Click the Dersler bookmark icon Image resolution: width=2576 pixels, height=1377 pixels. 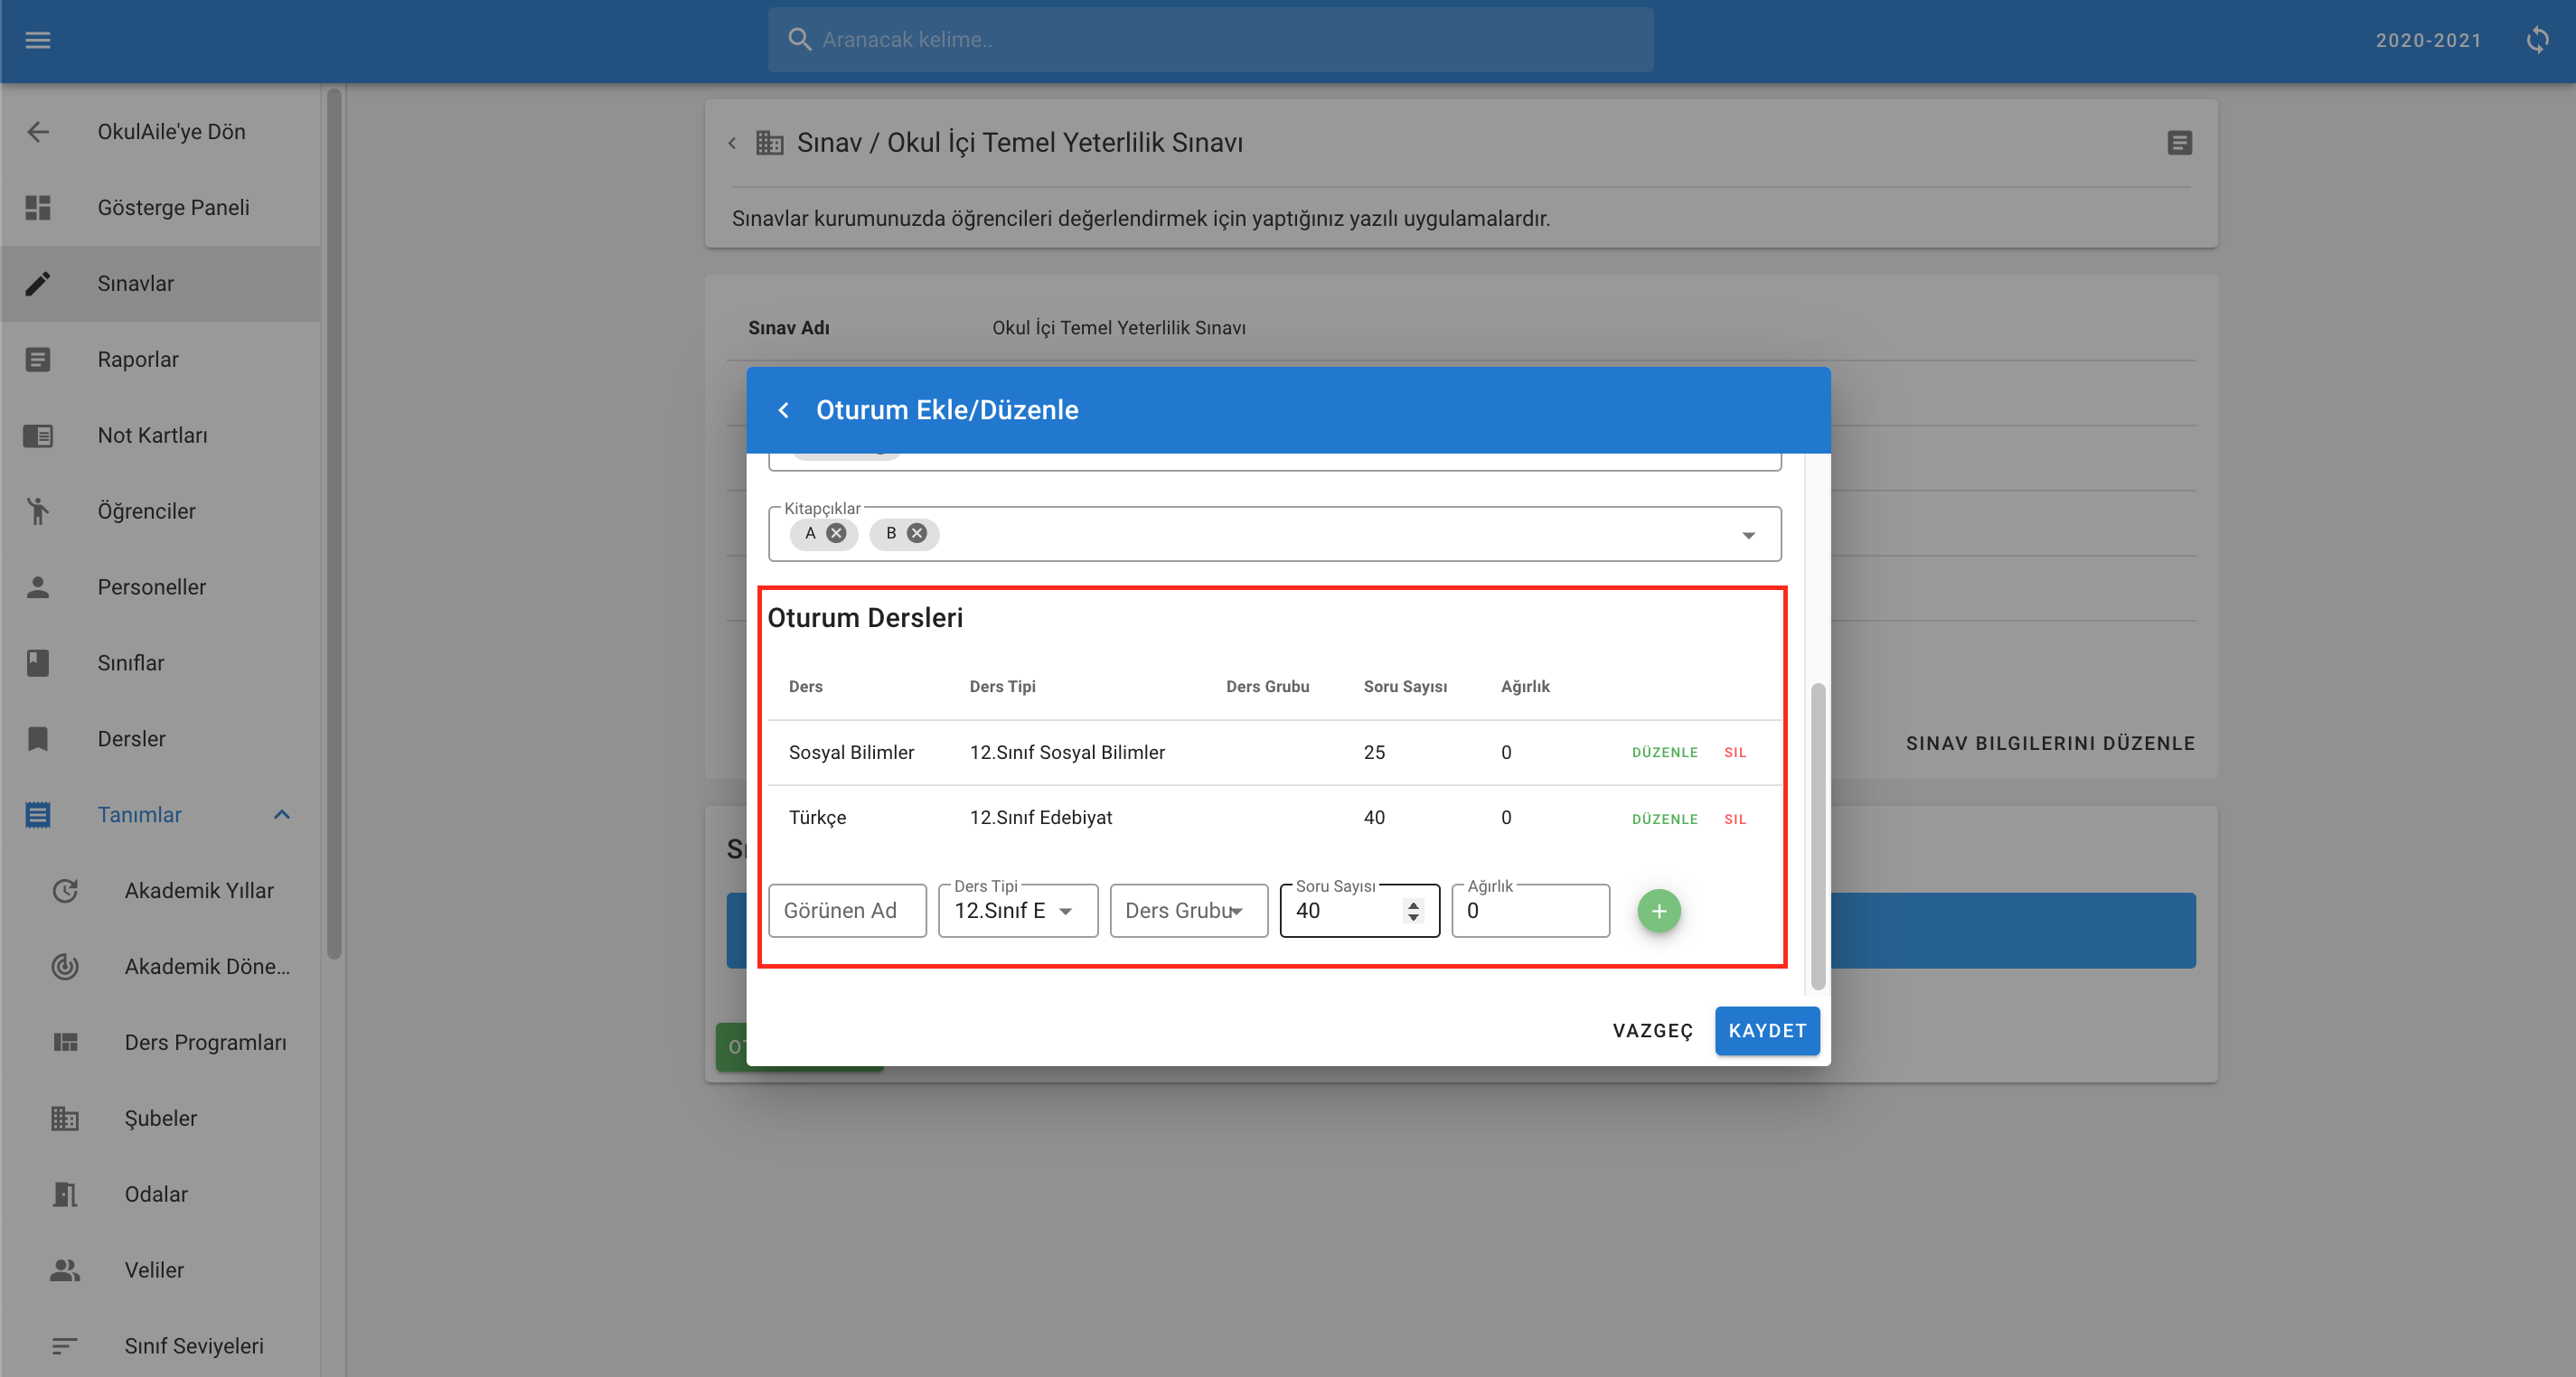pos(38,739)
